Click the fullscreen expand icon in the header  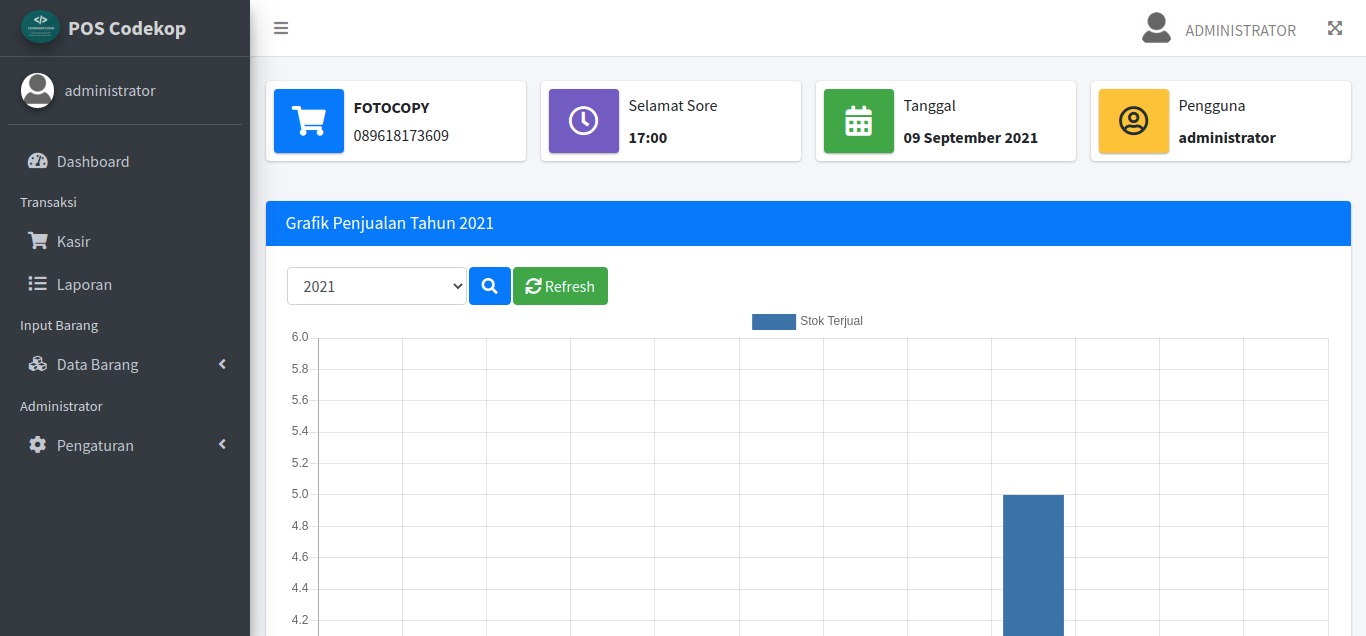(x=1335, y=28)
